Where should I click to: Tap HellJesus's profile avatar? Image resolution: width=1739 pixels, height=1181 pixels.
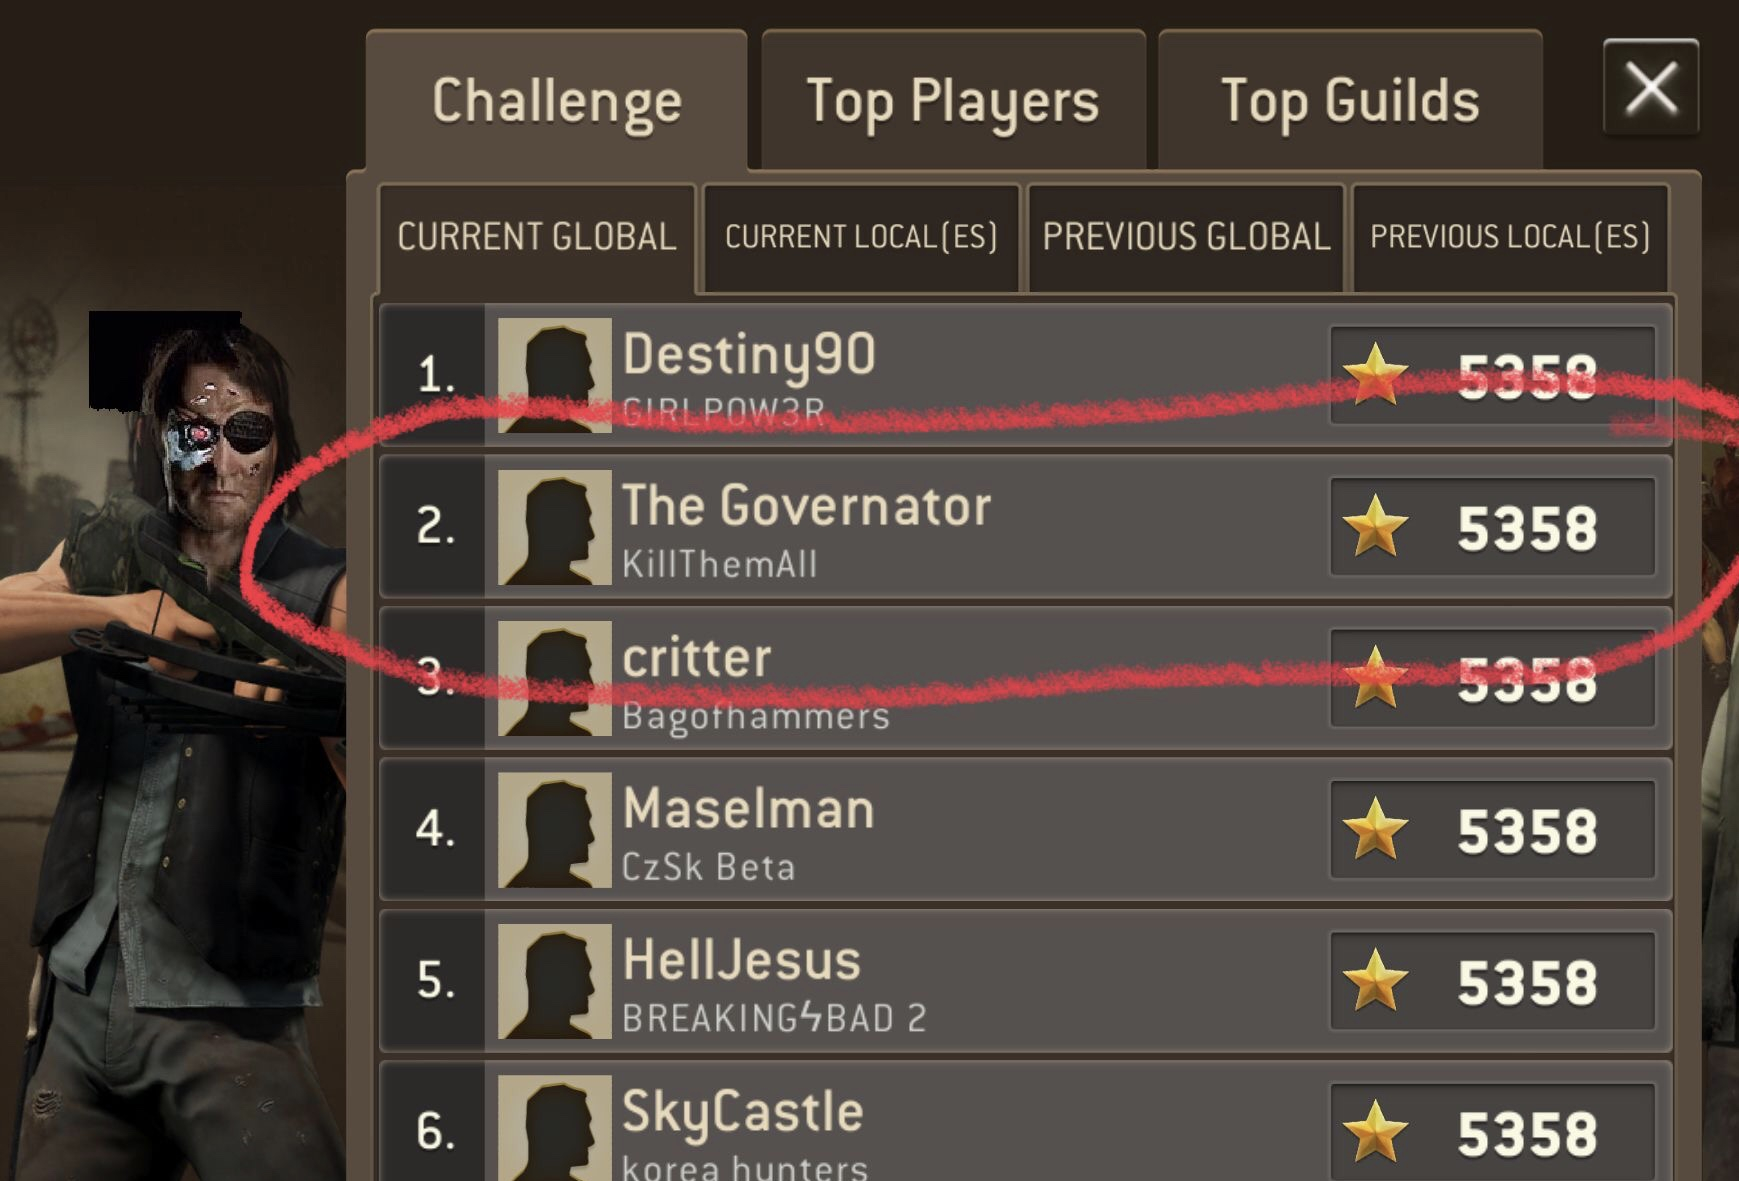click(555, 981)
